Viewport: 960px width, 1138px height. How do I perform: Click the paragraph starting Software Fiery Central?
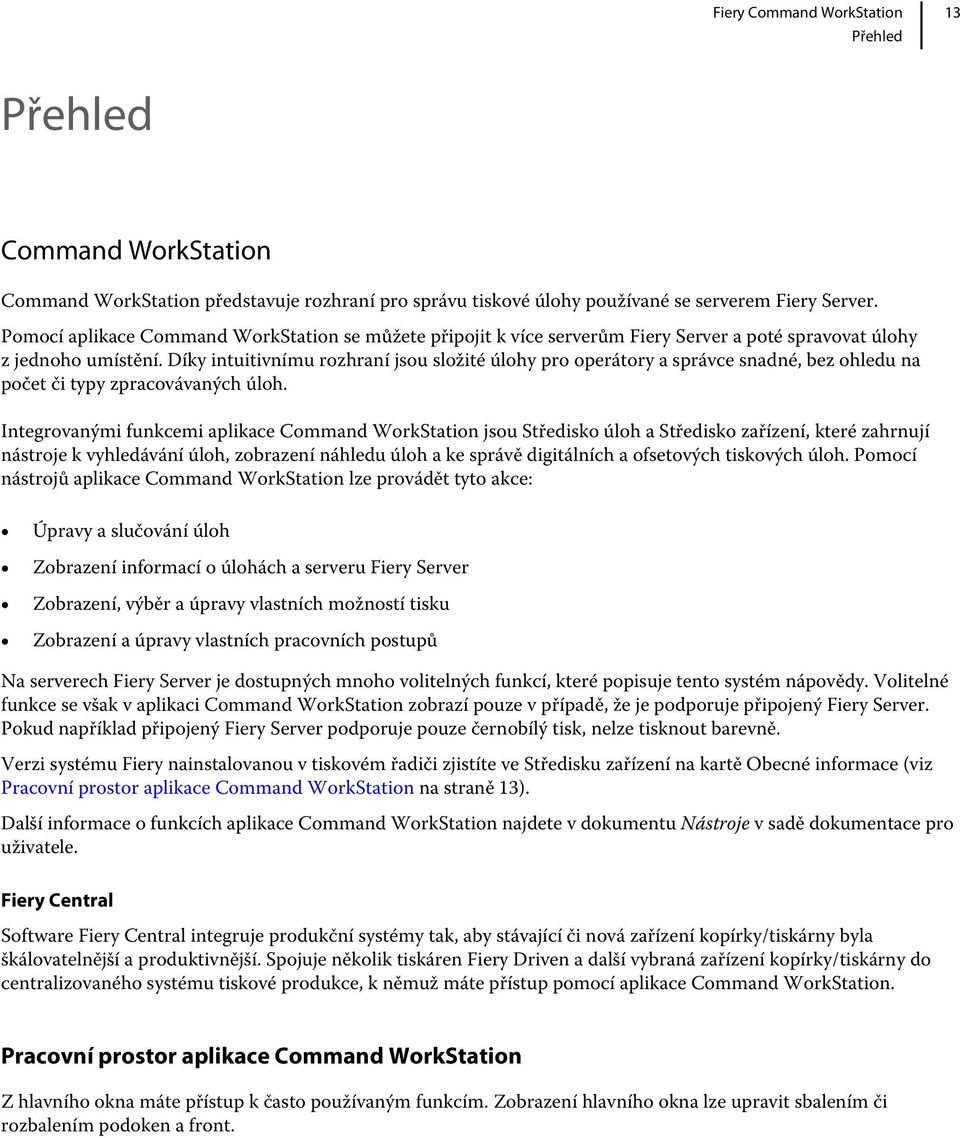tap(466, 959)
